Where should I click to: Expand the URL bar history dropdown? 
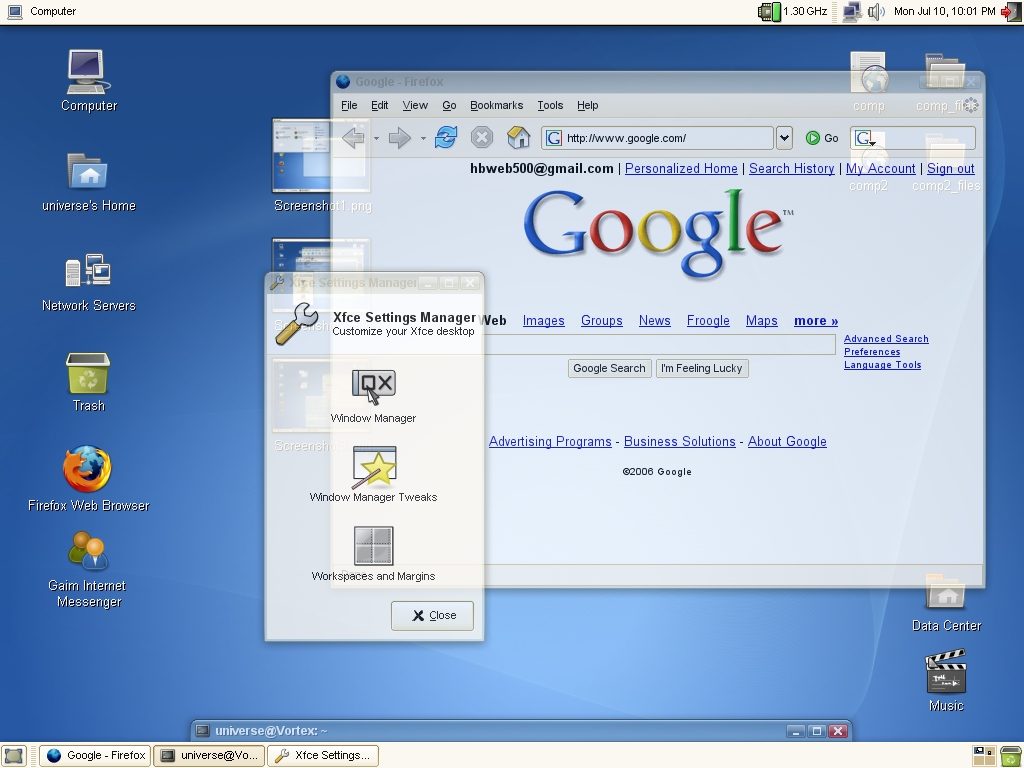click(x=784, y=138)
